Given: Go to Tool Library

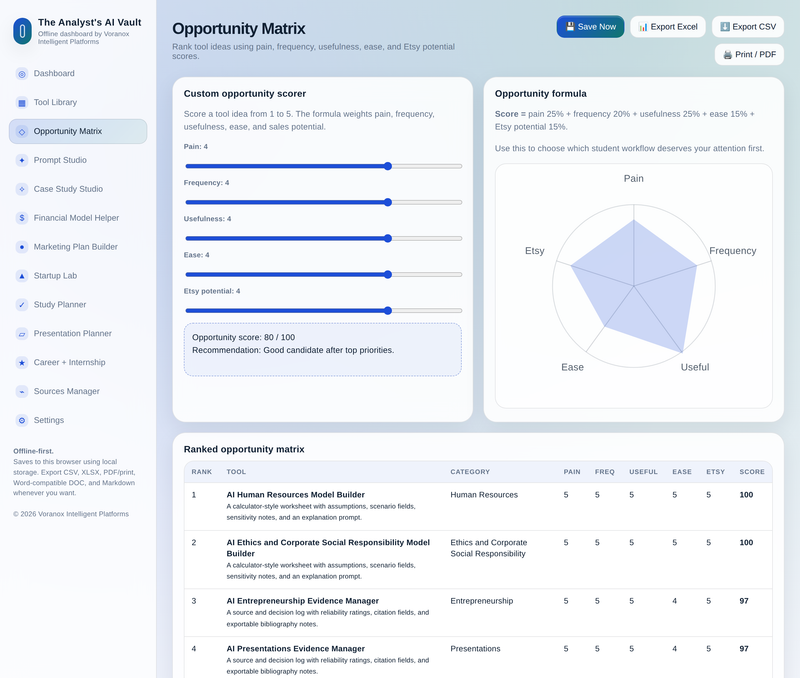Looking at the screenshot, I should point(78,103).
